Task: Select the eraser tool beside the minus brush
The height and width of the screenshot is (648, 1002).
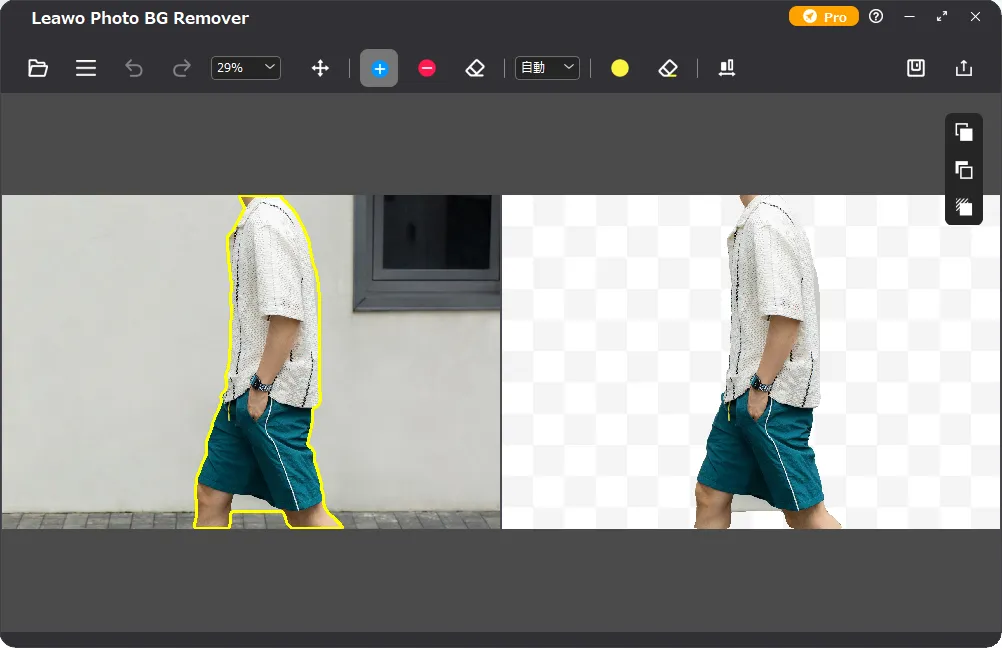Action: [x=475, y=68]
